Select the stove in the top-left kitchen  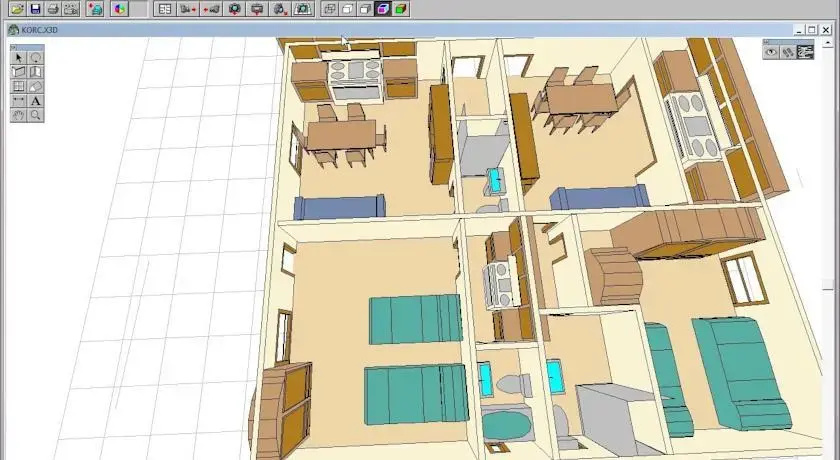[356, 80]
